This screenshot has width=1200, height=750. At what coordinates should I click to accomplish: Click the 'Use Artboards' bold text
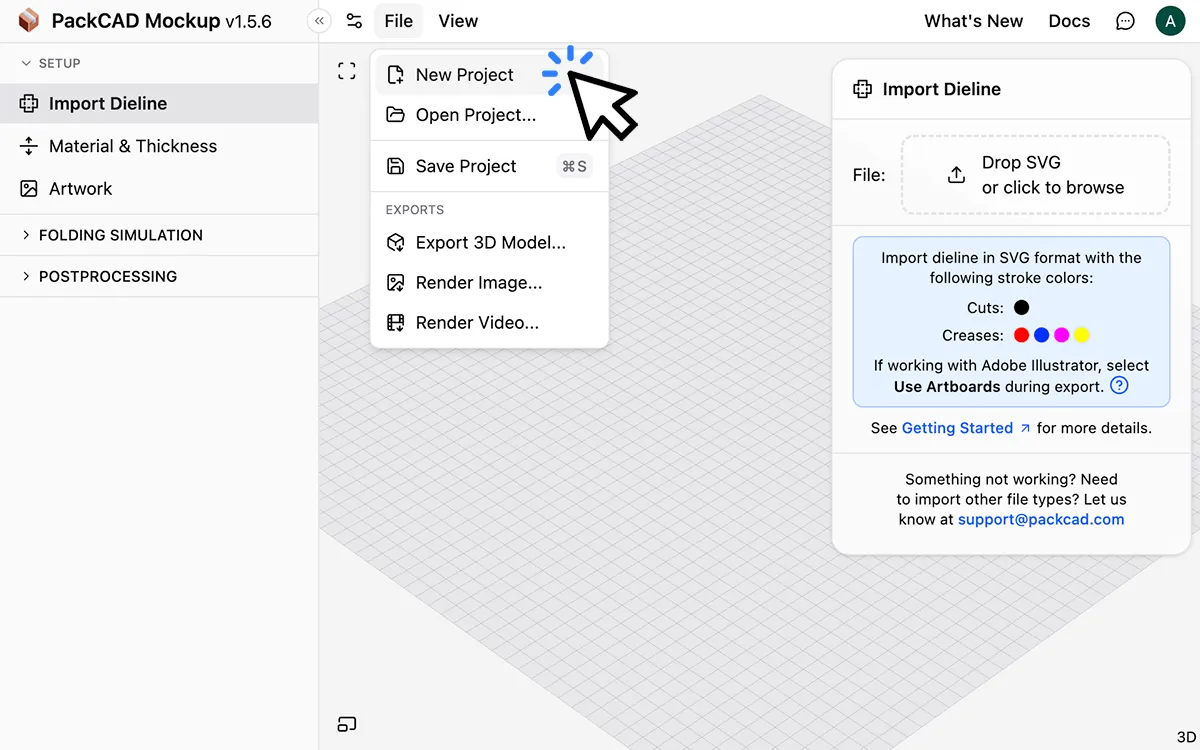coord(947,386)
